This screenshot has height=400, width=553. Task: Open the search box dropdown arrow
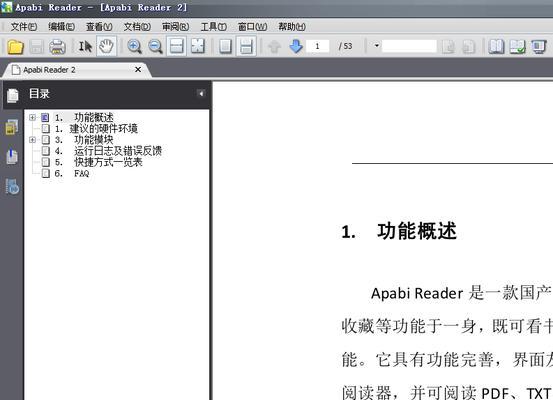tap(376, 46)
